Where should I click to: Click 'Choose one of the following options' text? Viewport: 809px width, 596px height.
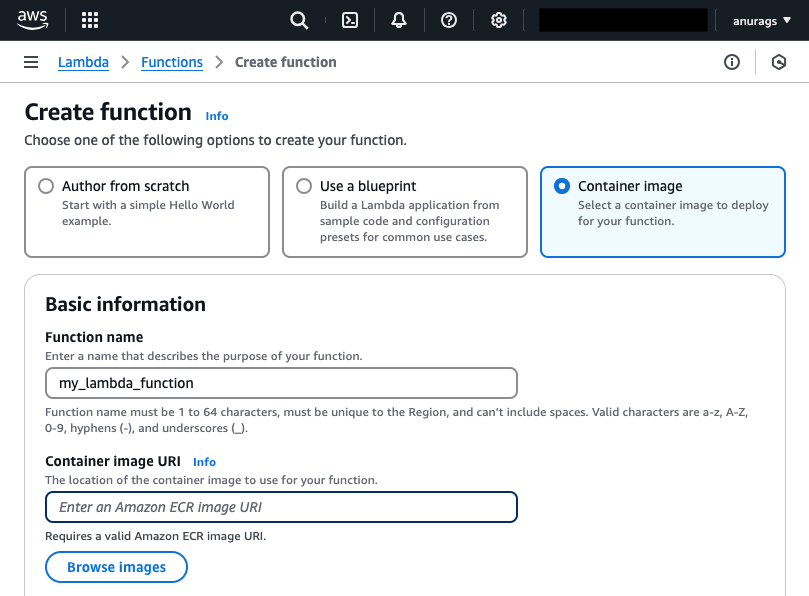click(x=215, y=140)
